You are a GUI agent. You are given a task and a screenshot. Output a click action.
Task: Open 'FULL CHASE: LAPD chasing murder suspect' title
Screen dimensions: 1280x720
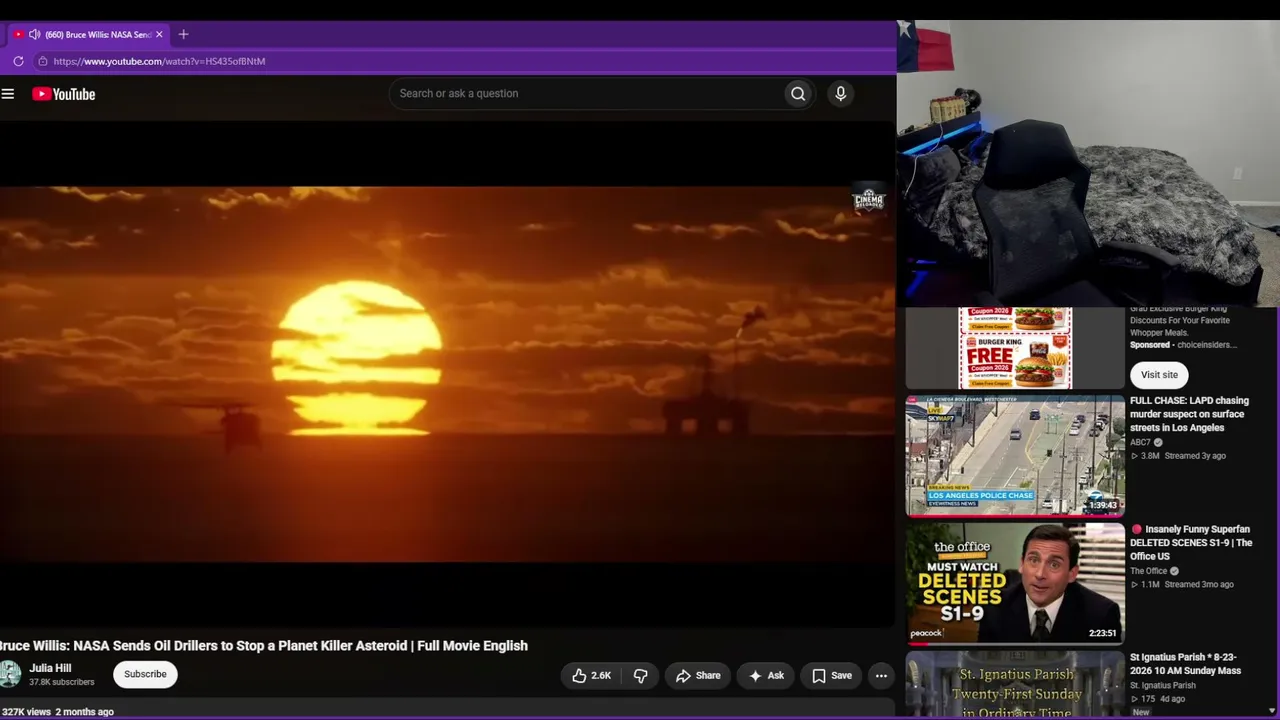(x=1189, y=414)
